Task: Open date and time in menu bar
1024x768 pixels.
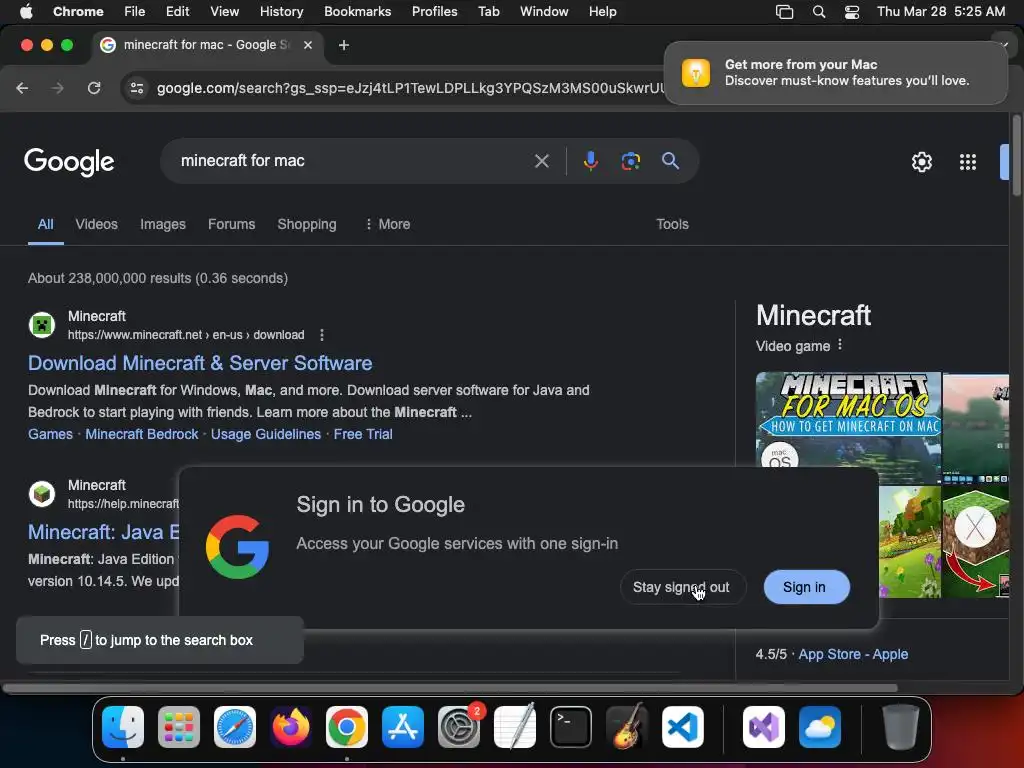Action: (x=940, y=11)
